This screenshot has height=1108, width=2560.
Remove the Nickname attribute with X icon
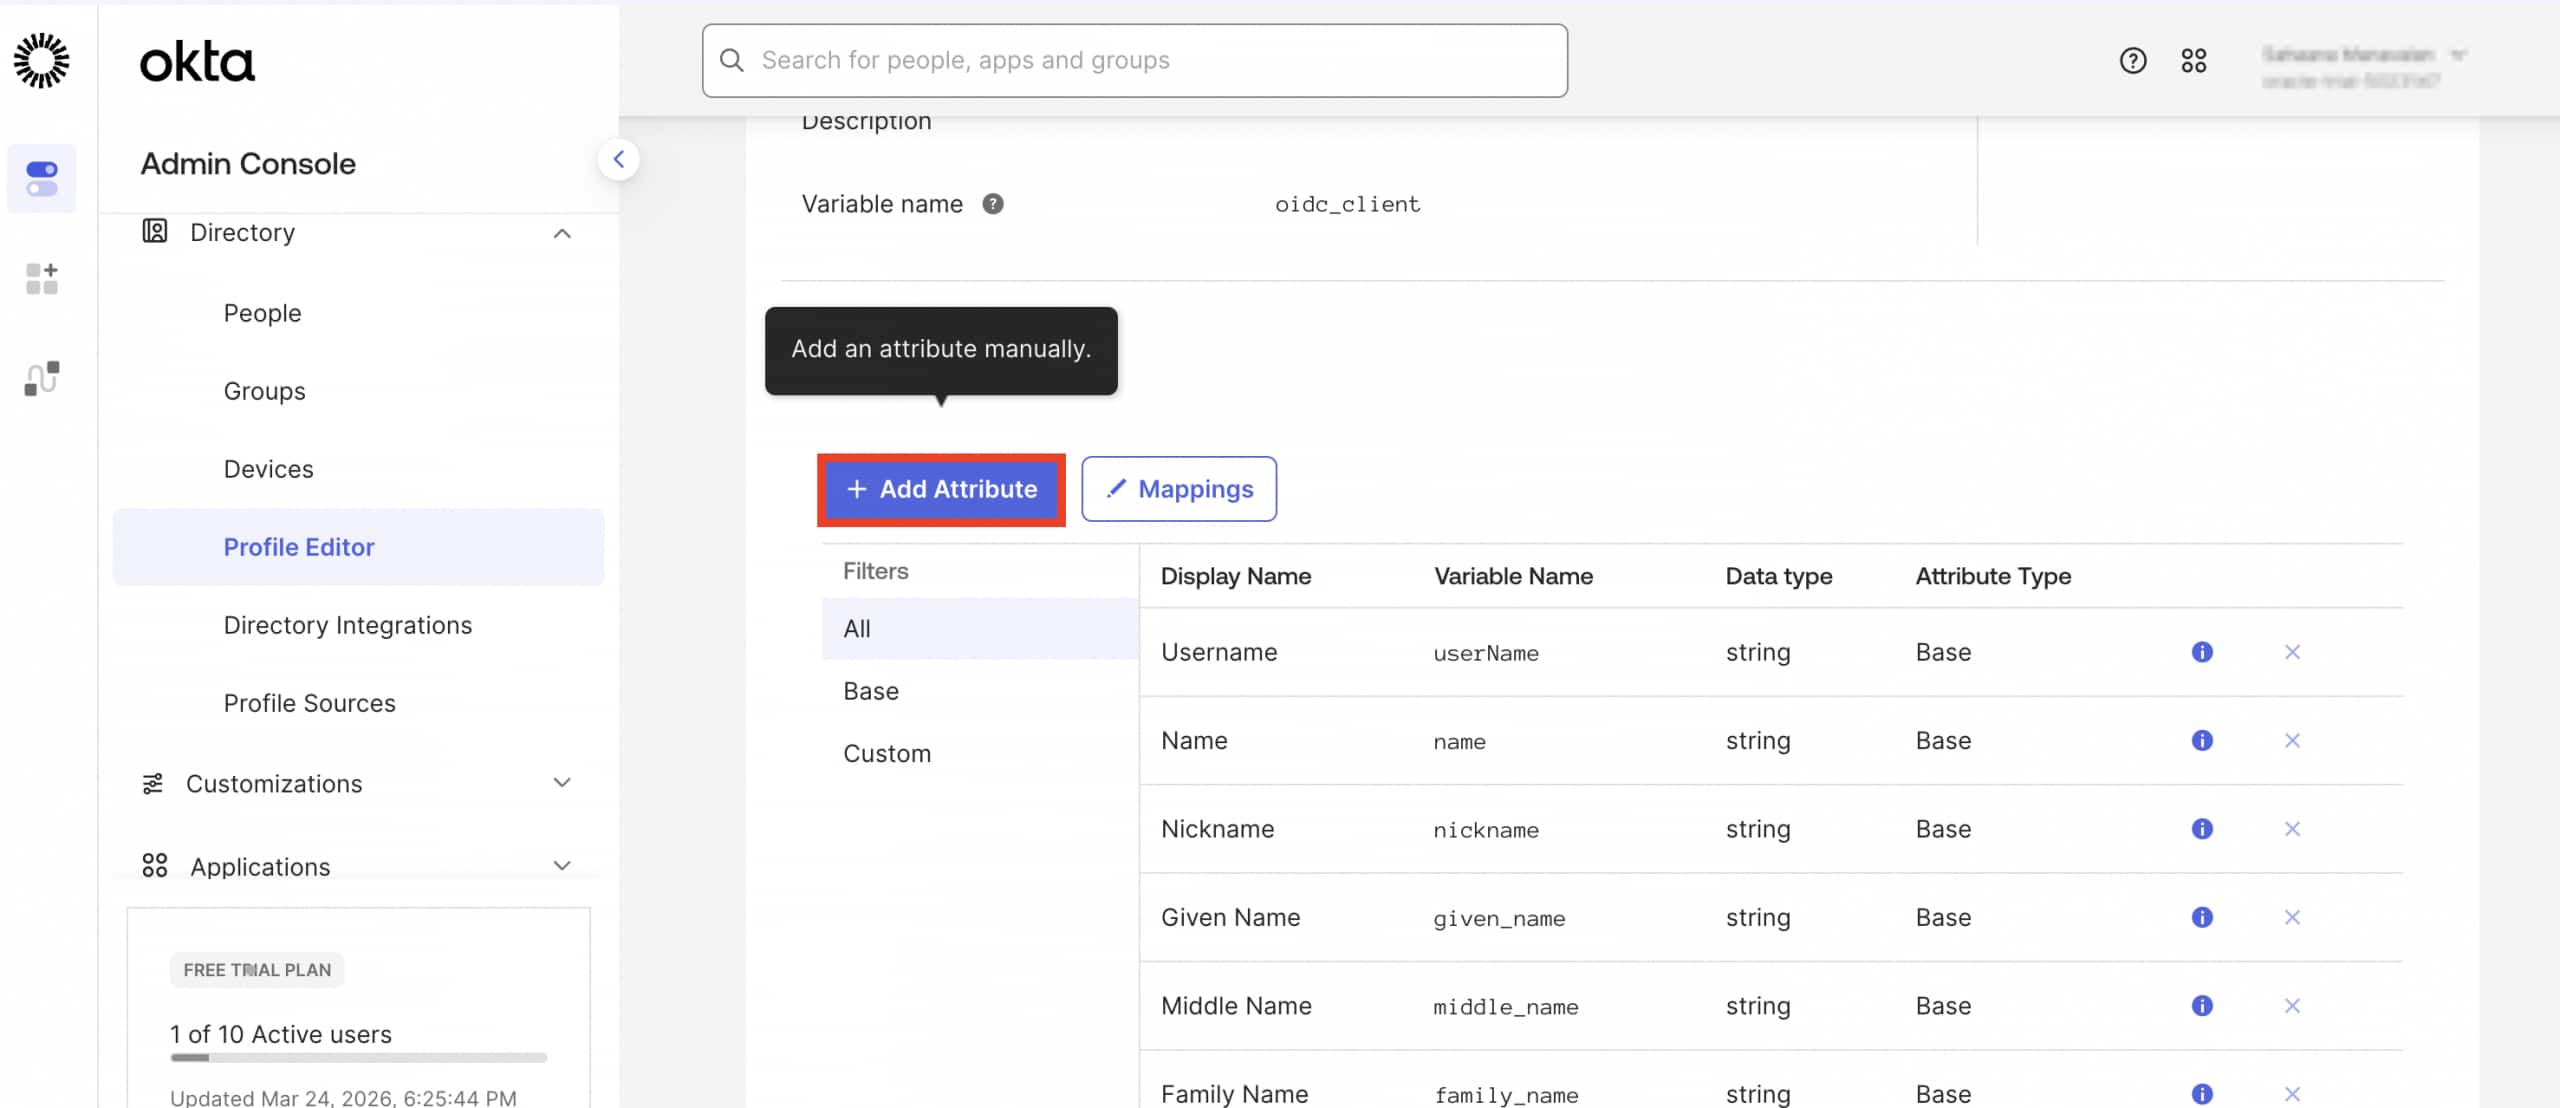tap(2292, 829)
